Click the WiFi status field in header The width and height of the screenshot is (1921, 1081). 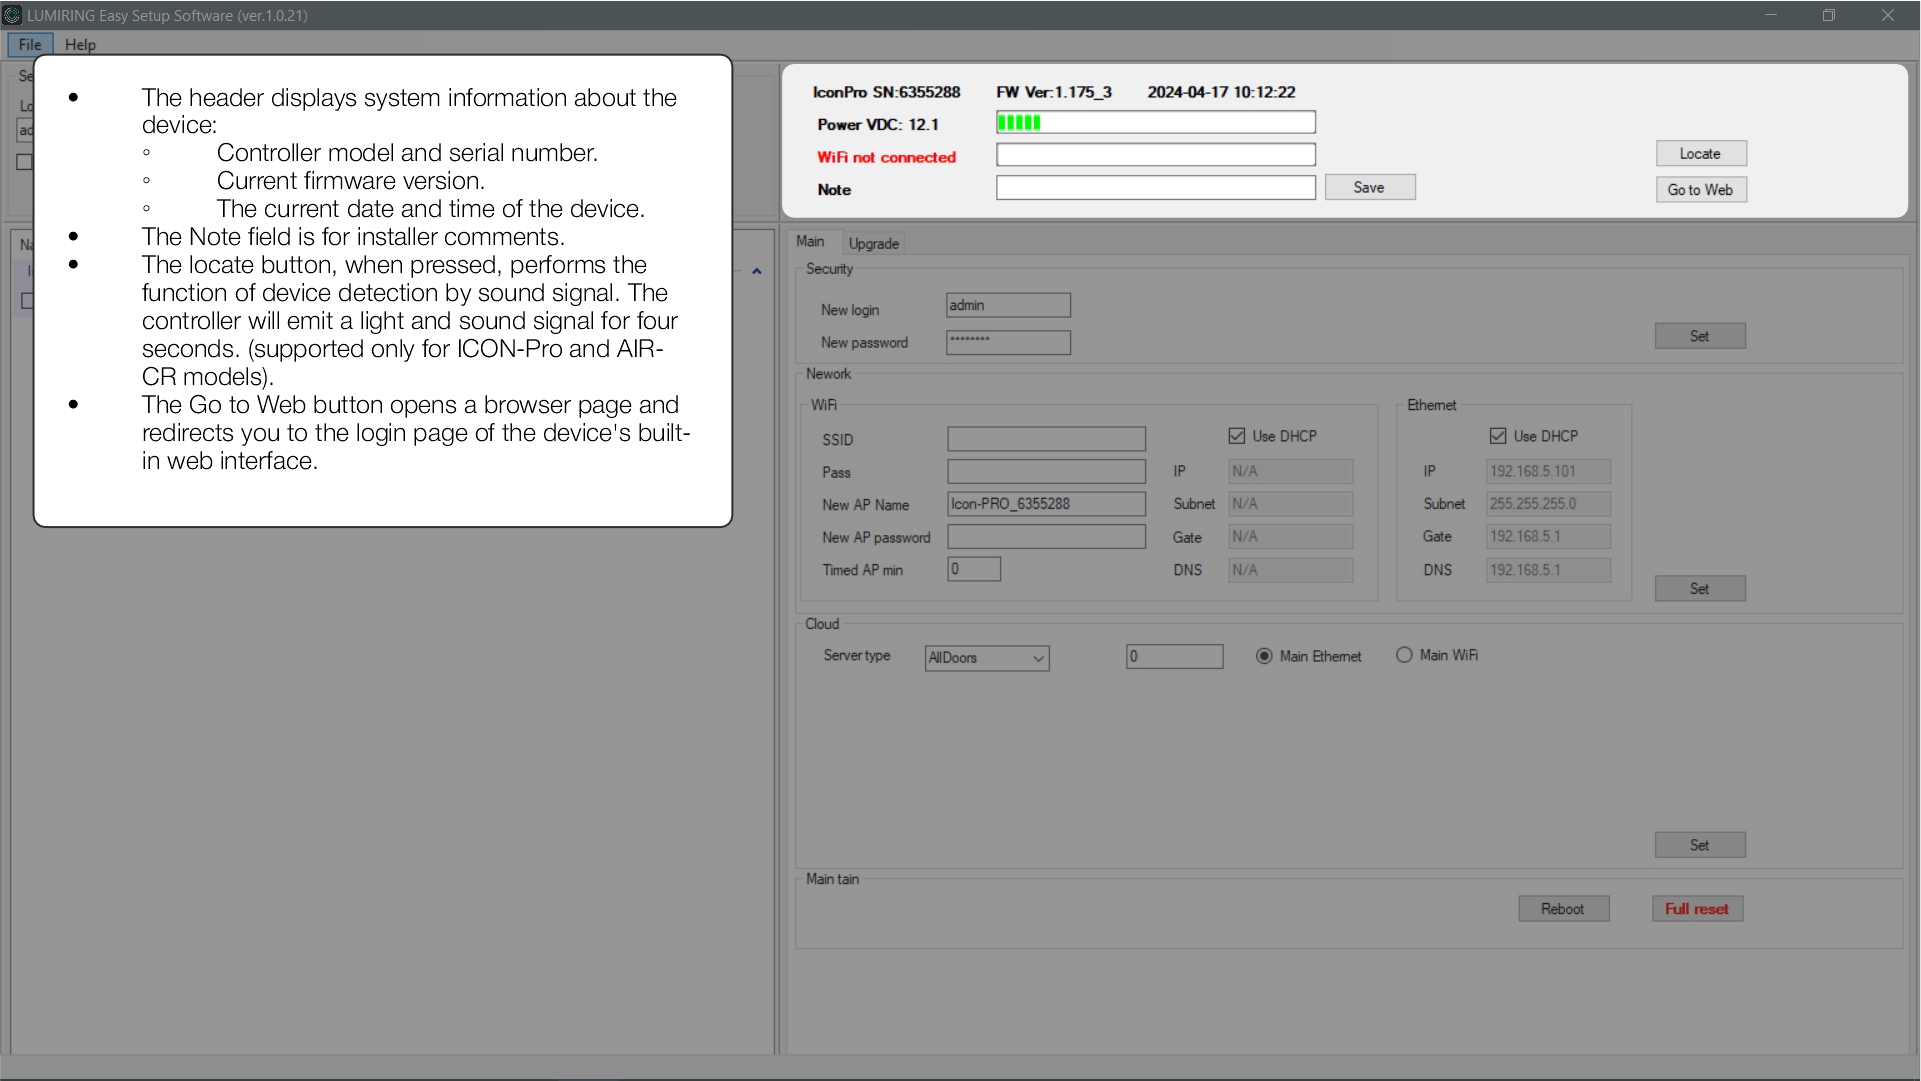coord(1155,154)
